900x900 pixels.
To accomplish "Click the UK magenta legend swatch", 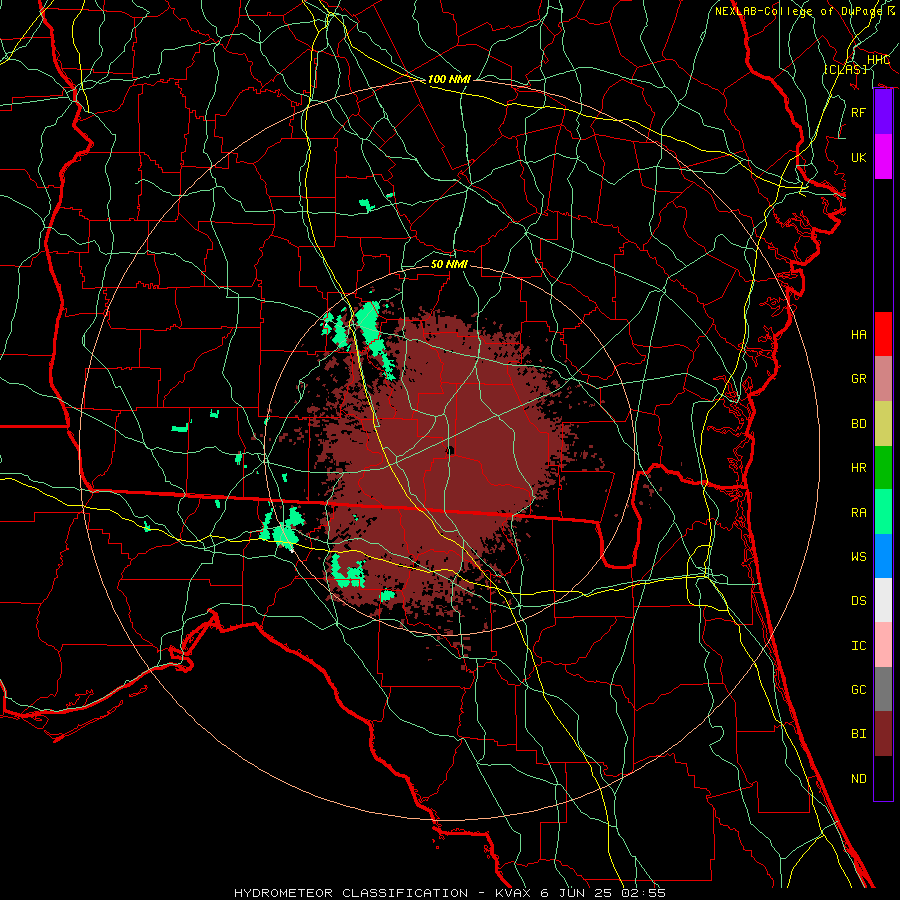I will coord(883,157).
